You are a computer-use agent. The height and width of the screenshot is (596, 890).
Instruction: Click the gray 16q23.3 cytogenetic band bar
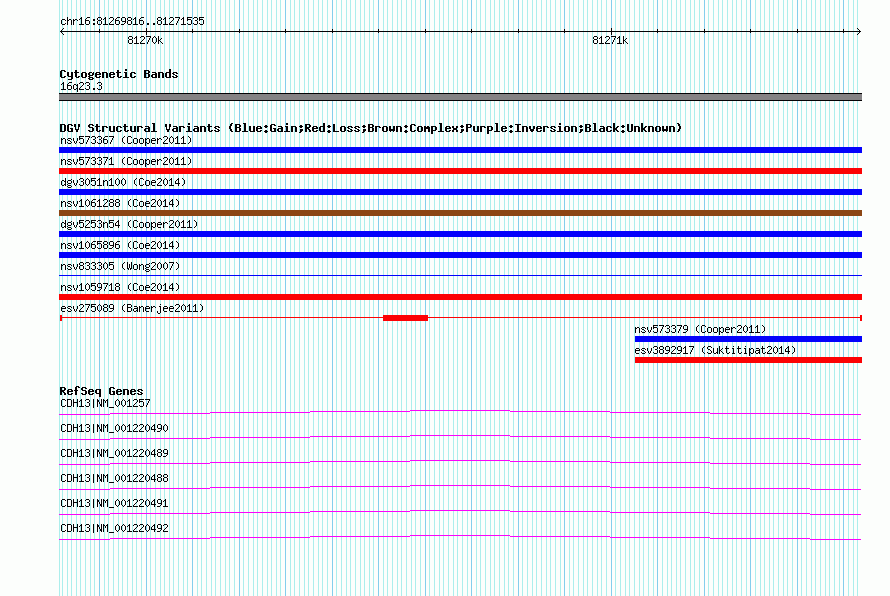[x=460, y=97]
